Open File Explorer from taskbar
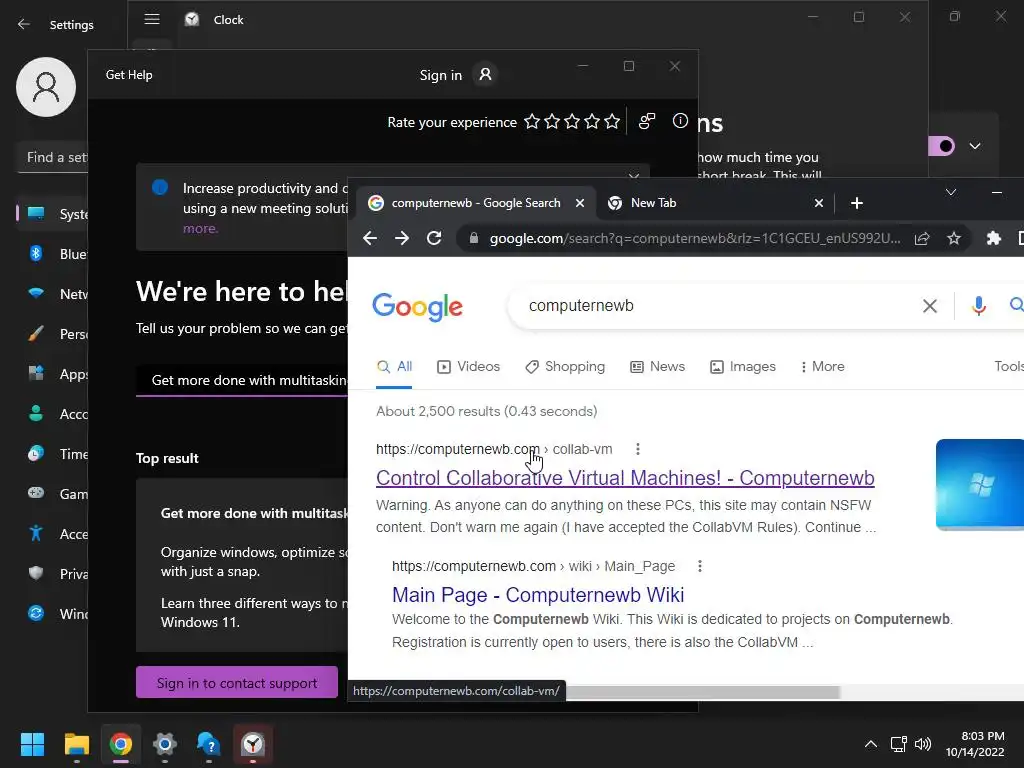 click(76, 744)
